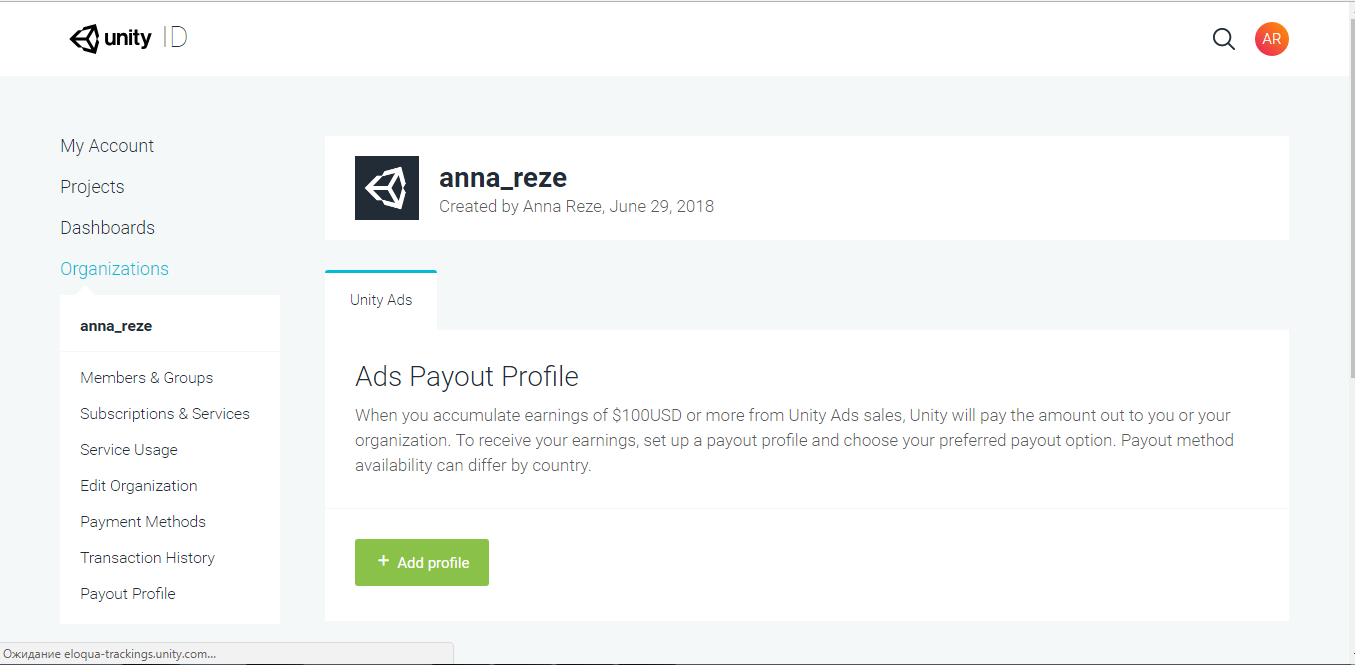Click the anna_reze organization Unity logo
This screenshot has width=1355, height=665.
[x=387, y=188]
